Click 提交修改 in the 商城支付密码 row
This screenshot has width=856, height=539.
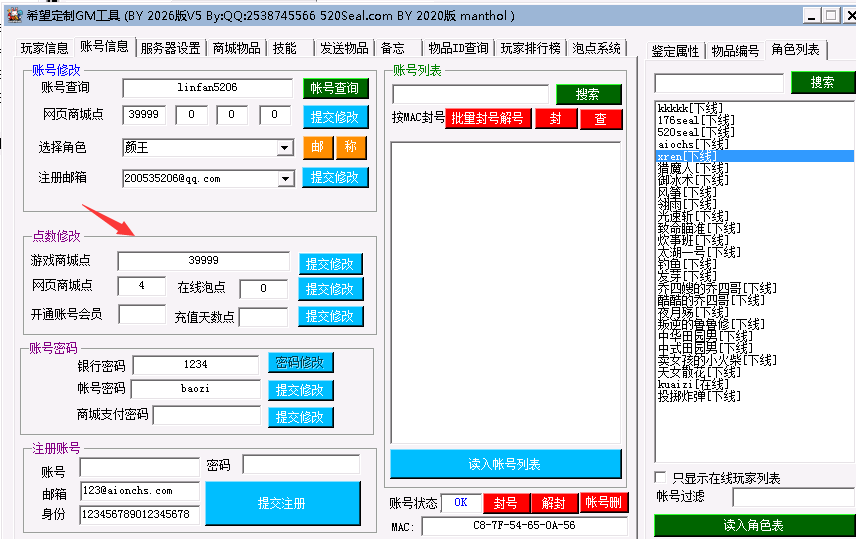point(300,417)
